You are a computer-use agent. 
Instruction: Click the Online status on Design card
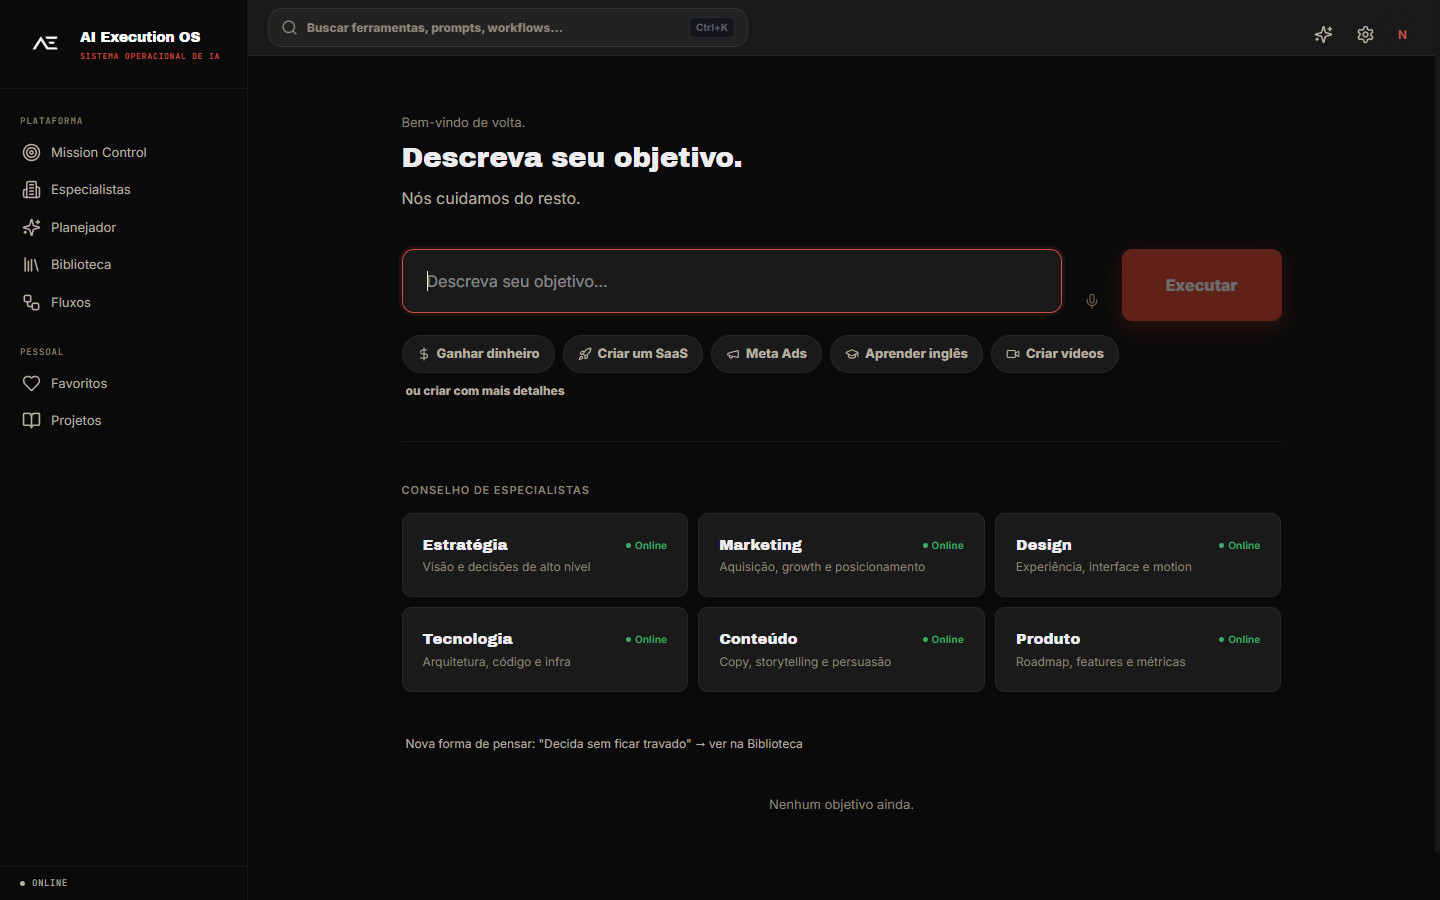pyautogui.click(x=1239, y=546)
